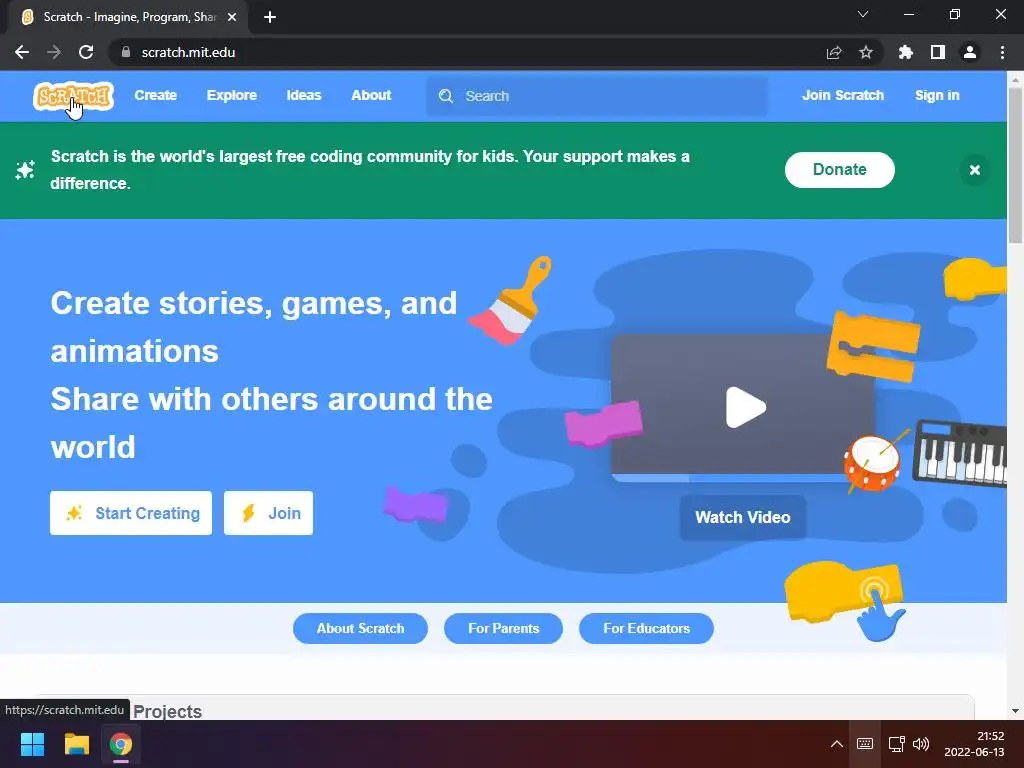Go back in browser history
This screenshot has height=768, width=1024.
click(22, 52)
